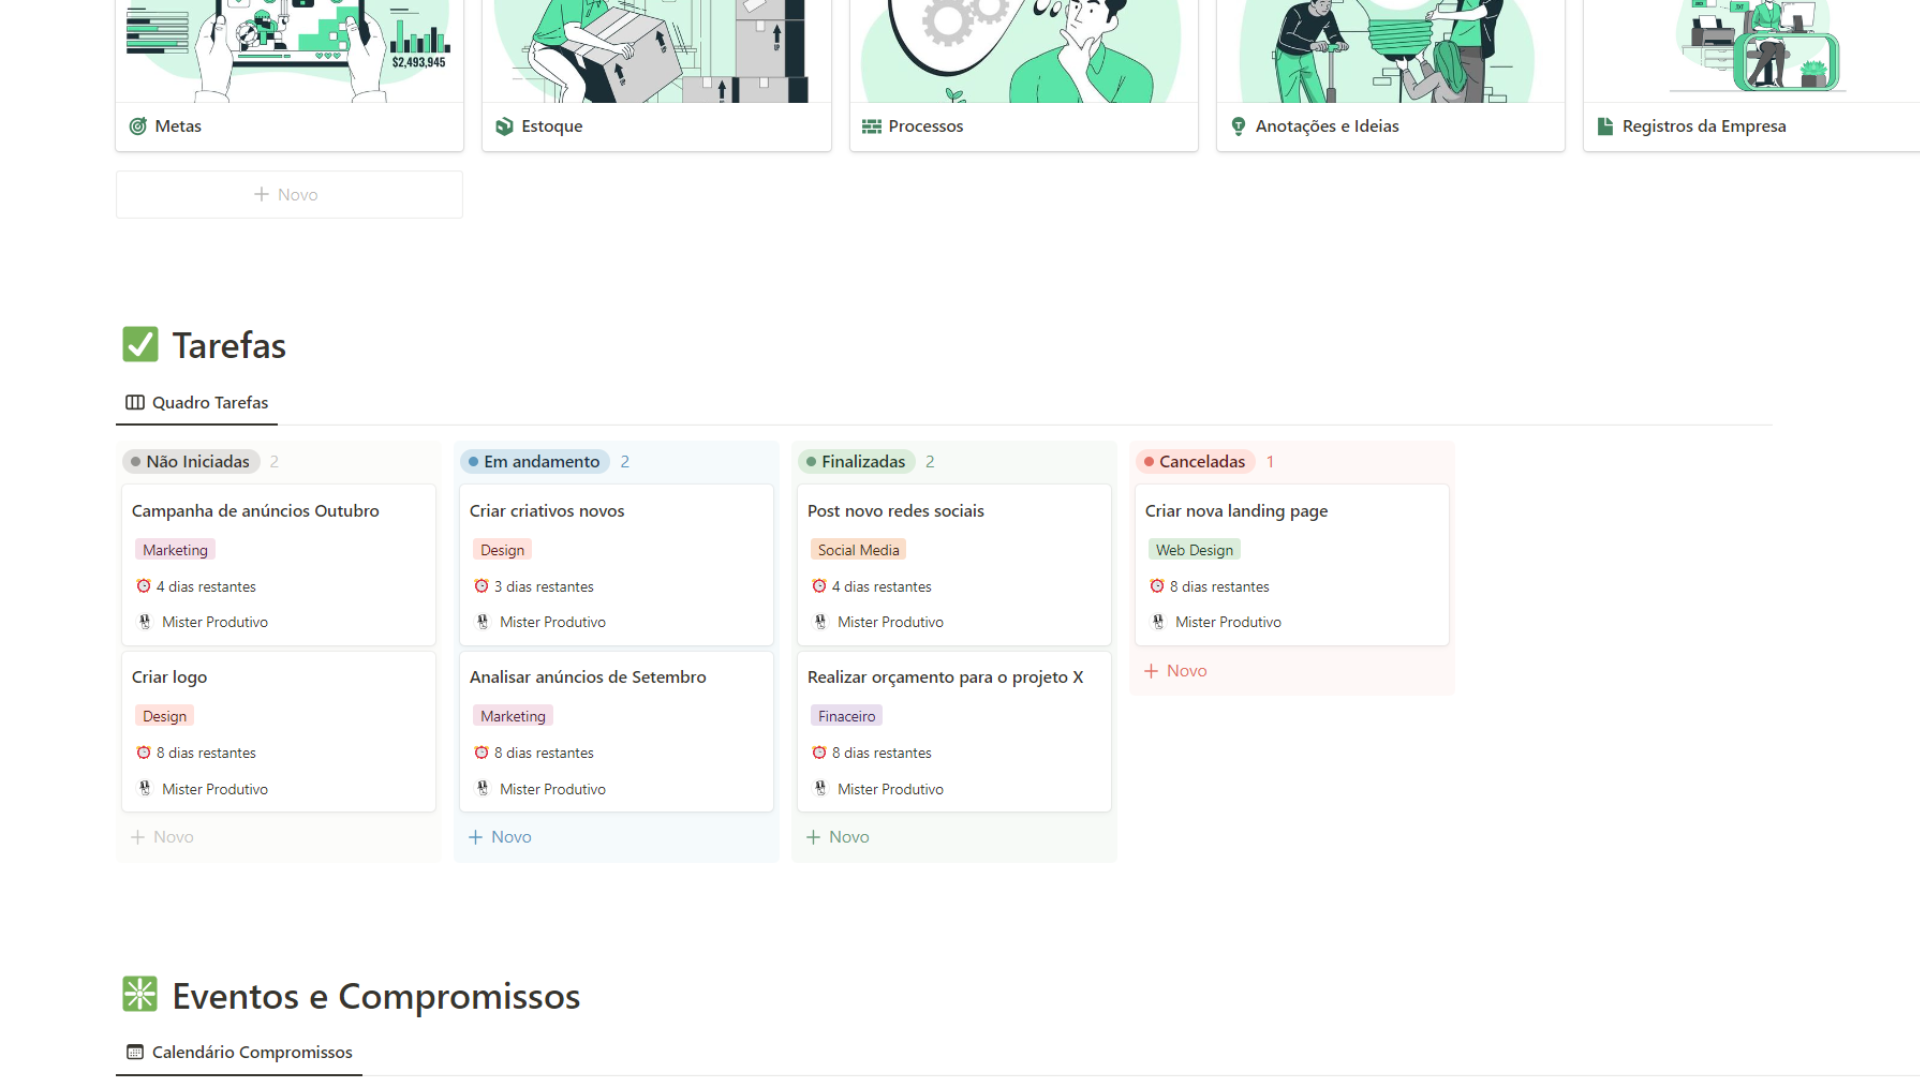The width and height of the screenshot is (1920, 1080).
Task: Click the Mister Produtivo avatar on Criar logo
Action: pos(145,788)
